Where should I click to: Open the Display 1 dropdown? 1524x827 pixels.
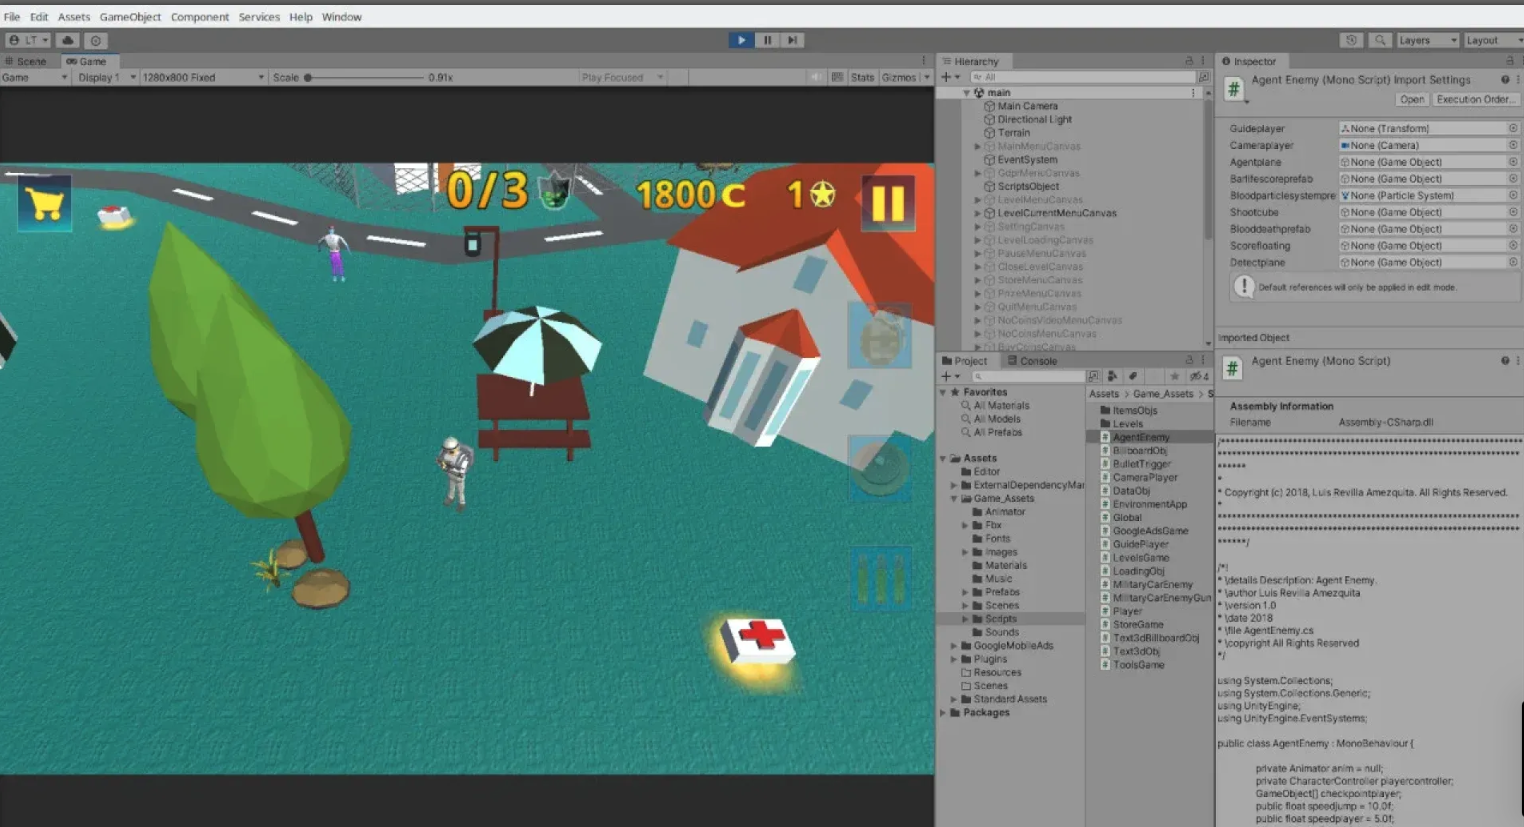click(105, 77)
